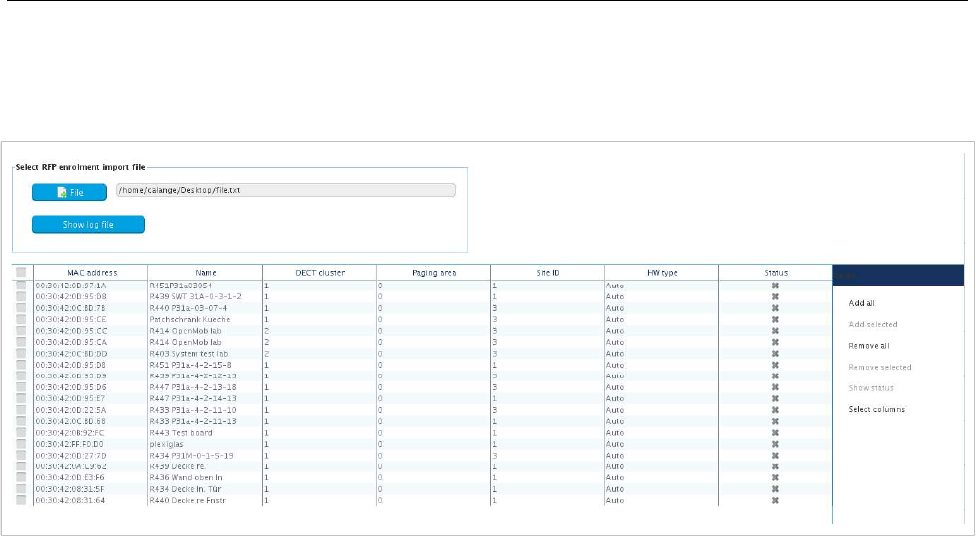Viewport: 976px width, 536px height.
Task: Click the status X icon for R440 Decke re Fnstr
Action: click(775, 500)
